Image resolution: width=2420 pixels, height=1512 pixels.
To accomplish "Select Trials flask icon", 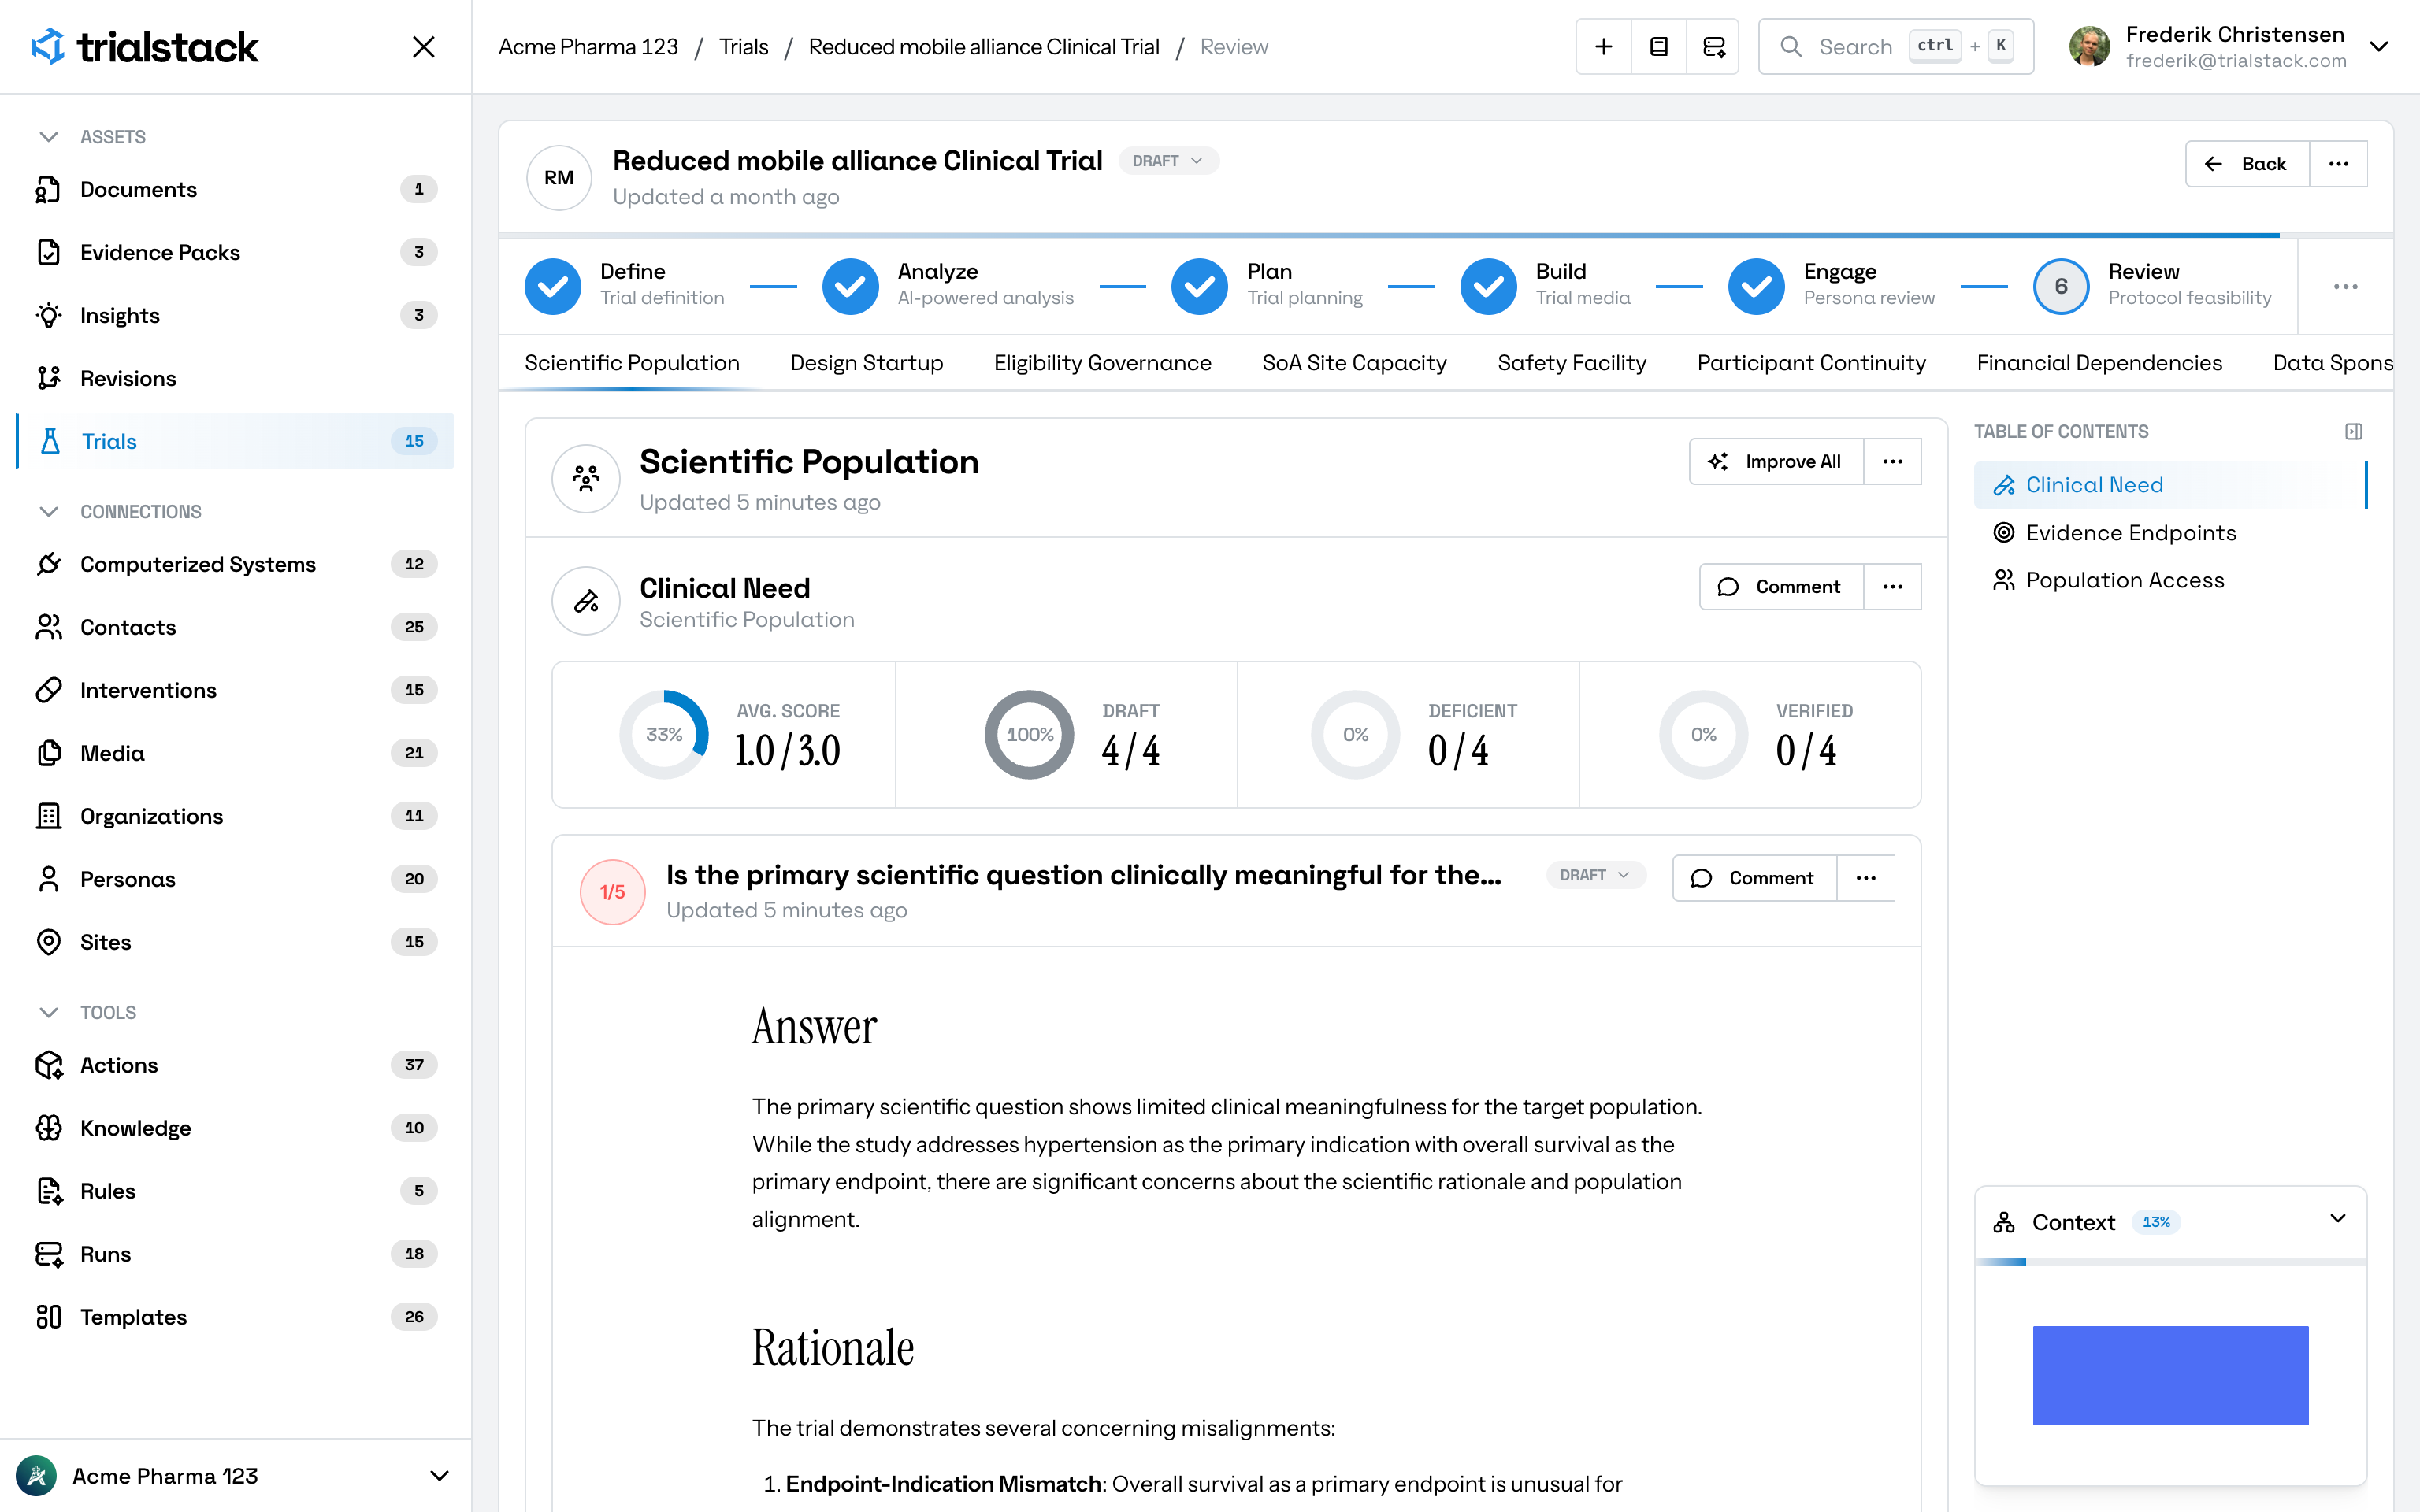I will tap(50, 442).
